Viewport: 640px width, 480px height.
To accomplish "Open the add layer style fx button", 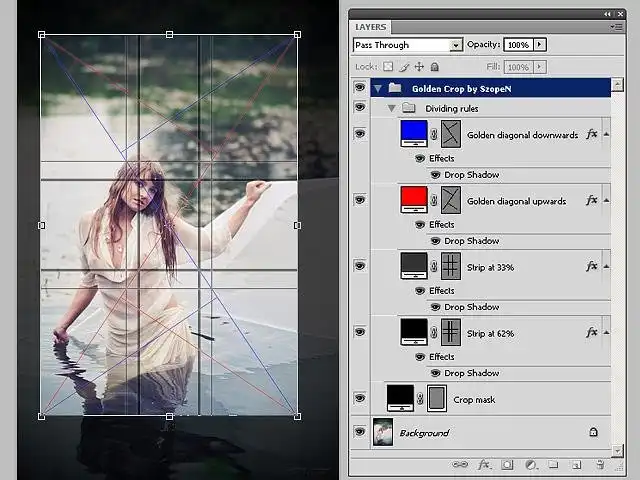I will click(484, 464).
